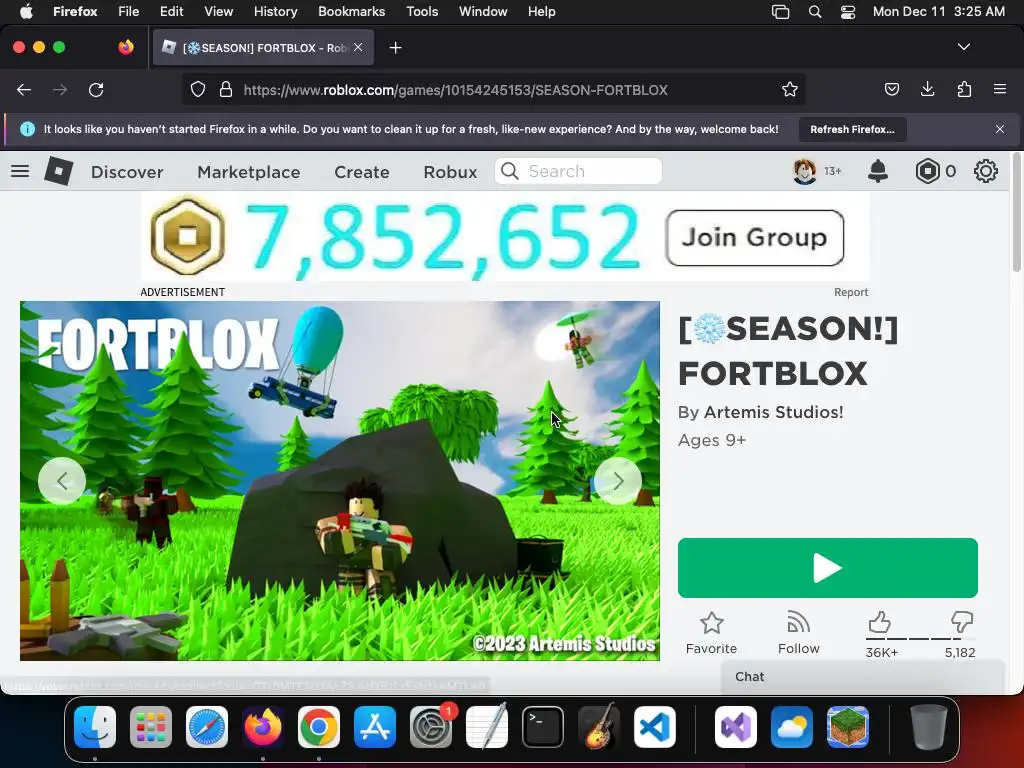Image resolution: width=1024 pixels, height=768 pixels.
Task: Open System Settings from the Dock
Action: 431,727
